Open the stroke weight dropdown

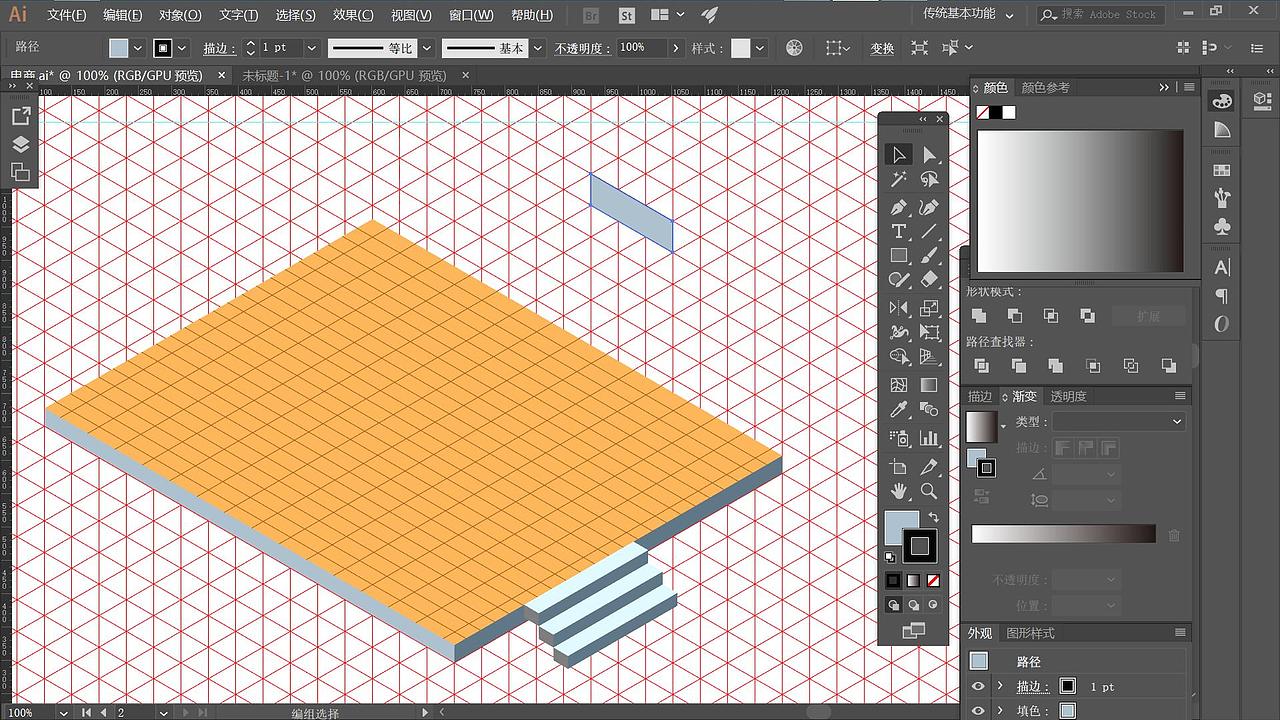pyautogui.click(x=312, y=48)
